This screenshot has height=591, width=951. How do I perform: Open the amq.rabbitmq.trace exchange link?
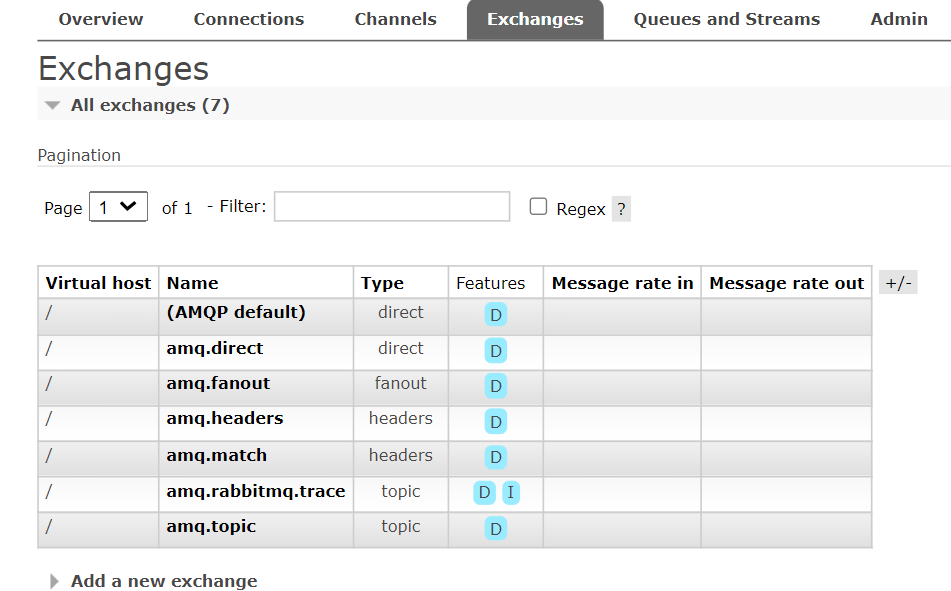(x=256, y=491)
